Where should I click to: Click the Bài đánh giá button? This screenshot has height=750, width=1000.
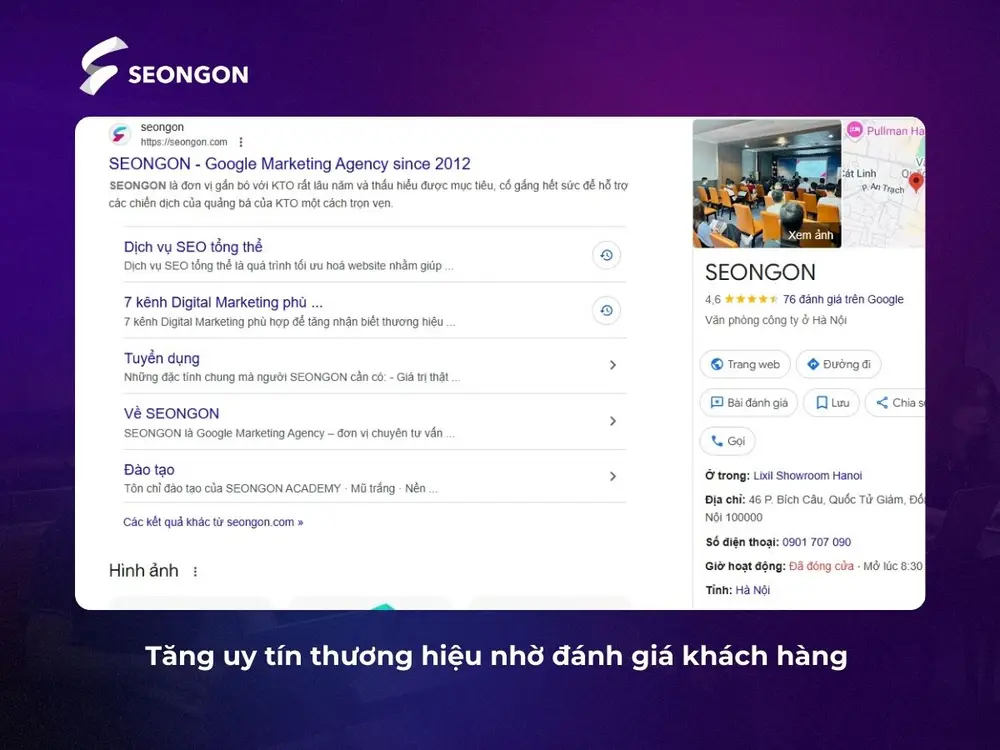tap(749, 402)
